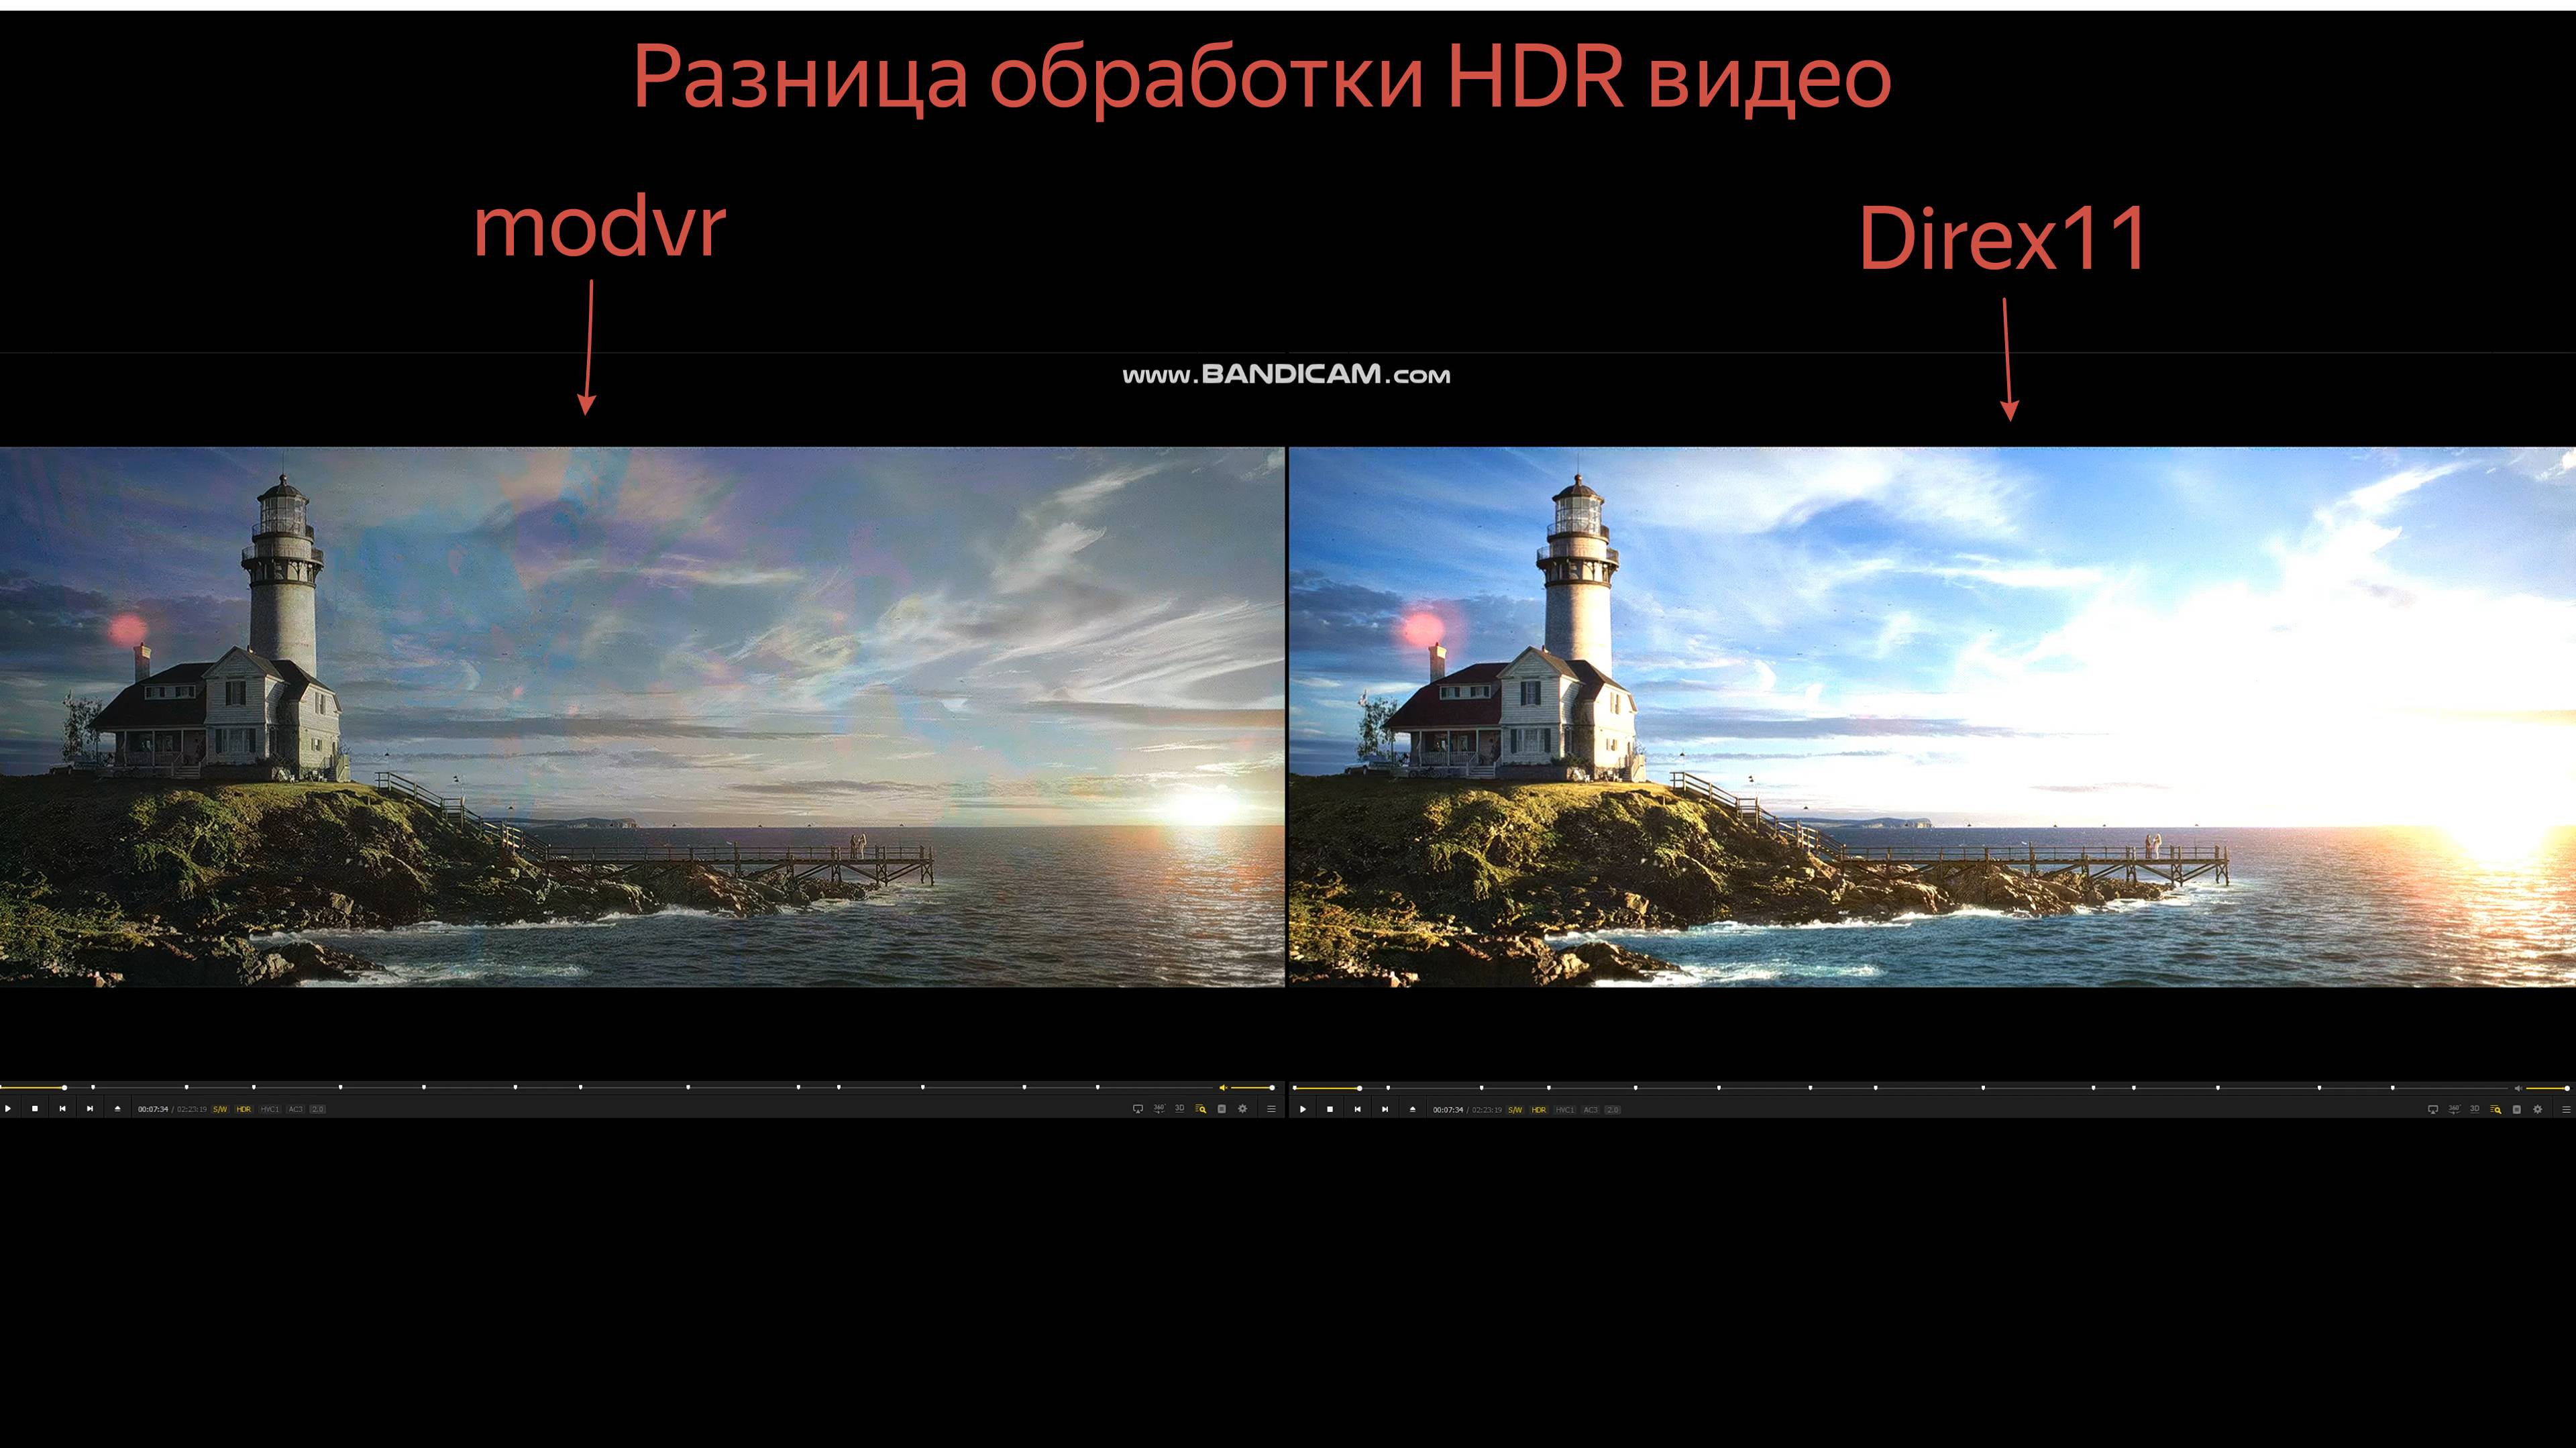Toggle the HDR badge in modvr player
2576x1448 pixels.
244,1109
